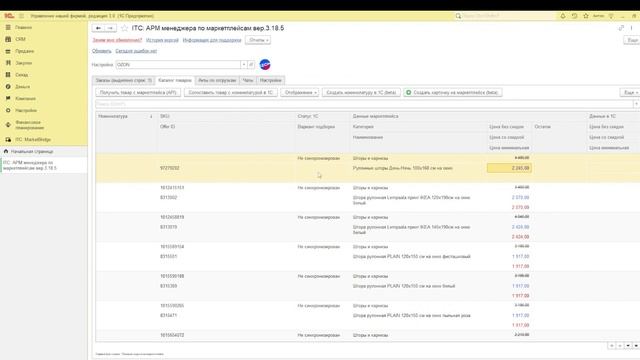The width and height of the screenshot is (640, 360).
Task: Open favorites star in title bar
Action: [x=586, y=16]
